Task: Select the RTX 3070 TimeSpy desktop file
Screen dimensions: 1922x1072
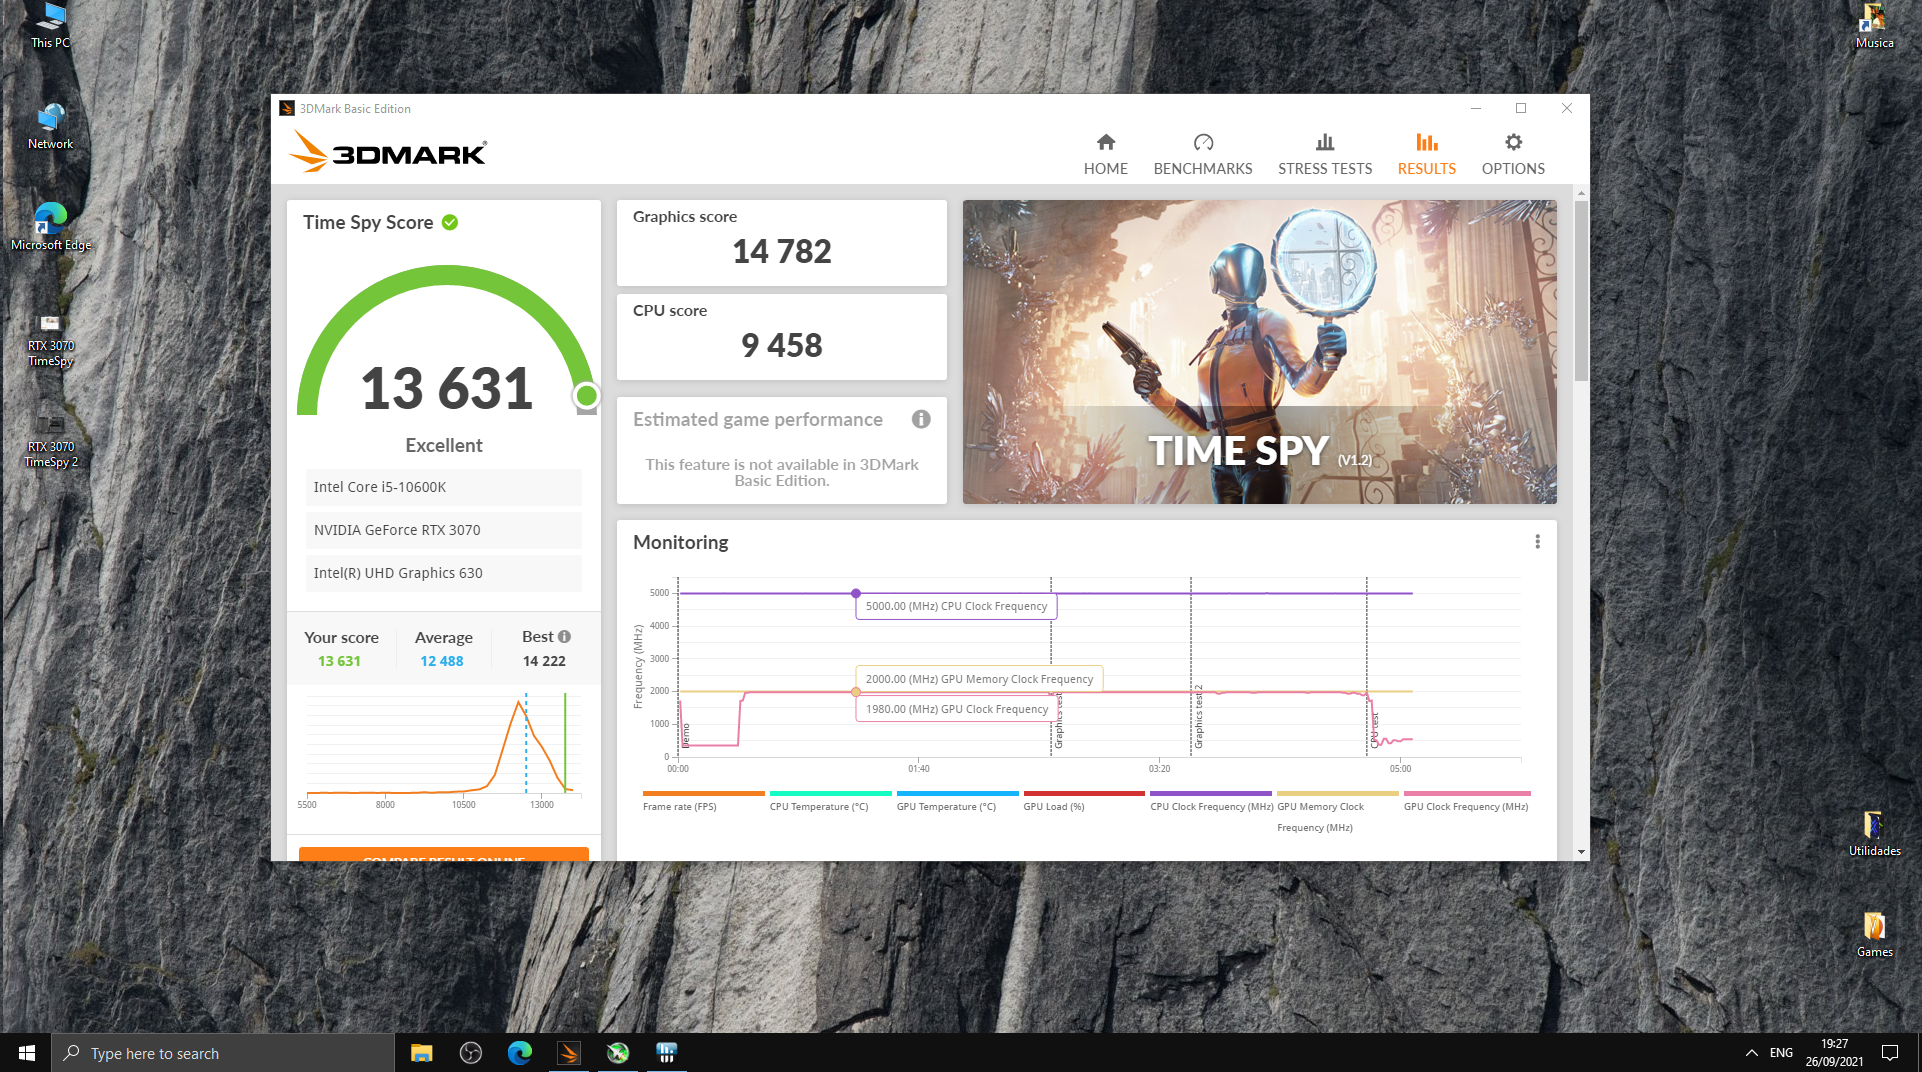Action: 50,340
